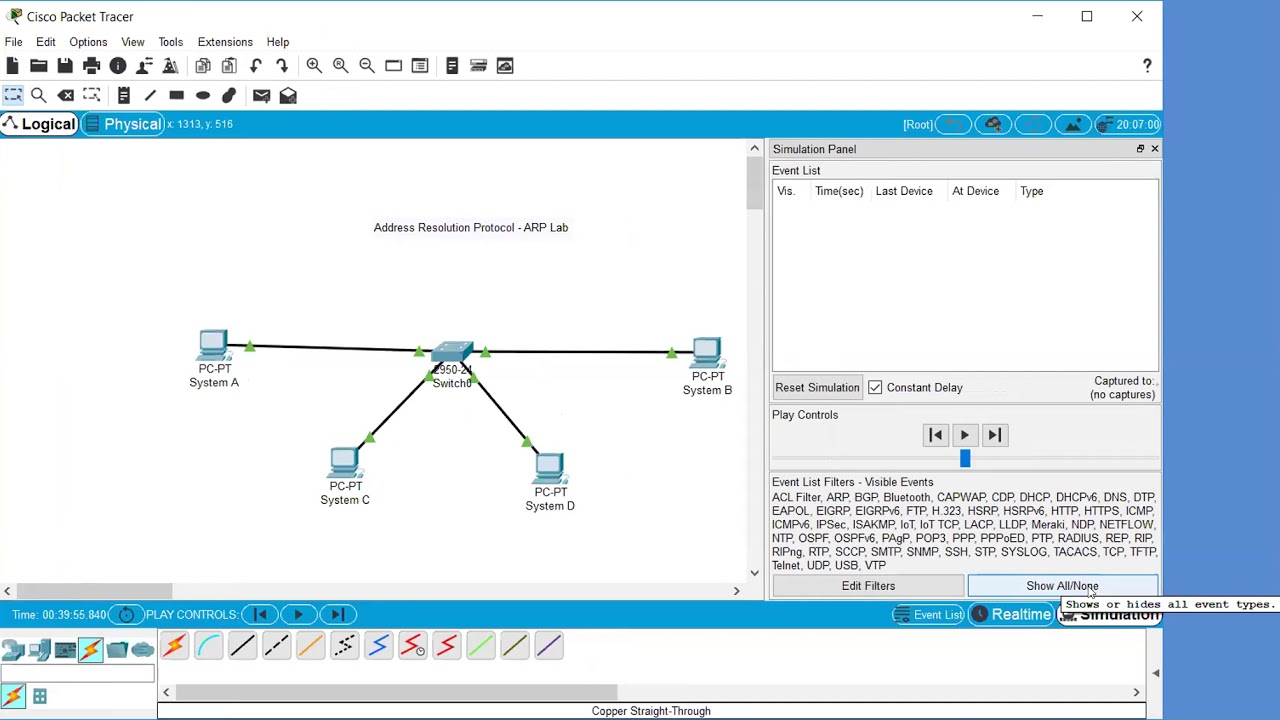Open file using the folder icon
Viewport: 1280px width, 720px height.
tap(38, 66)
